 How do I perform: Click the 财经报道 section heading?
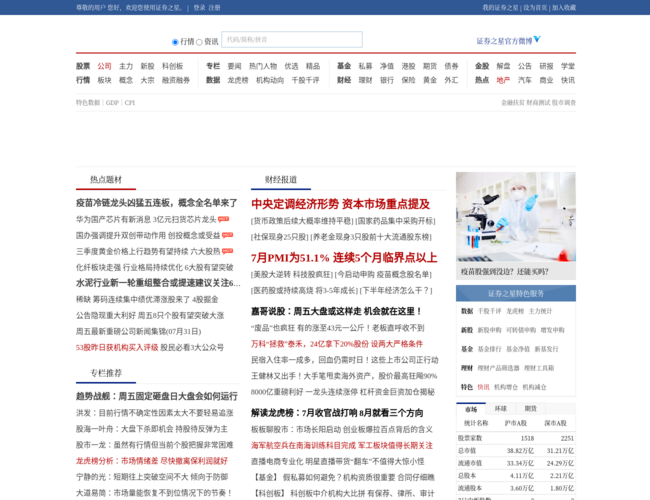point(281,180)
